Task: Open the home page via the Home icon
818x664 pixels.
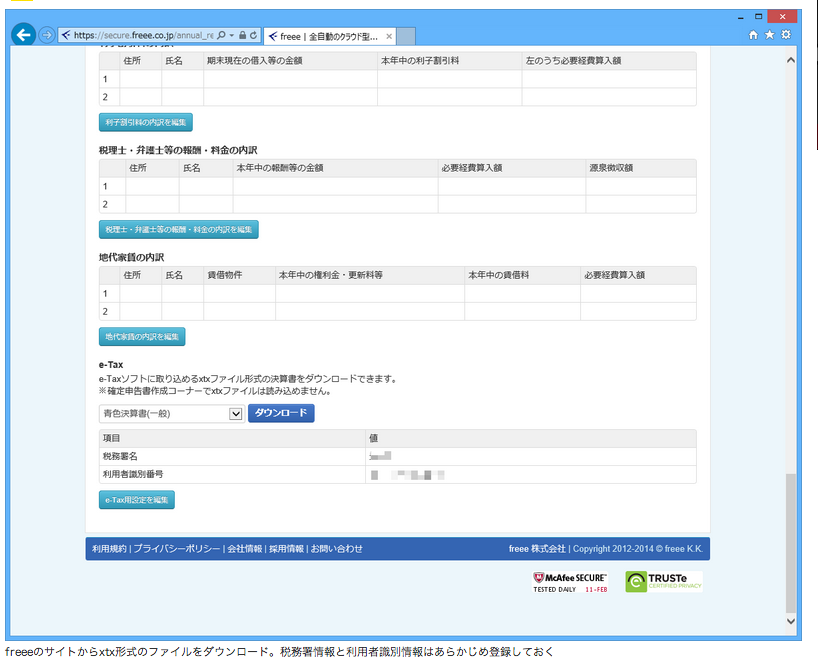Action: (x=752, y=33)
